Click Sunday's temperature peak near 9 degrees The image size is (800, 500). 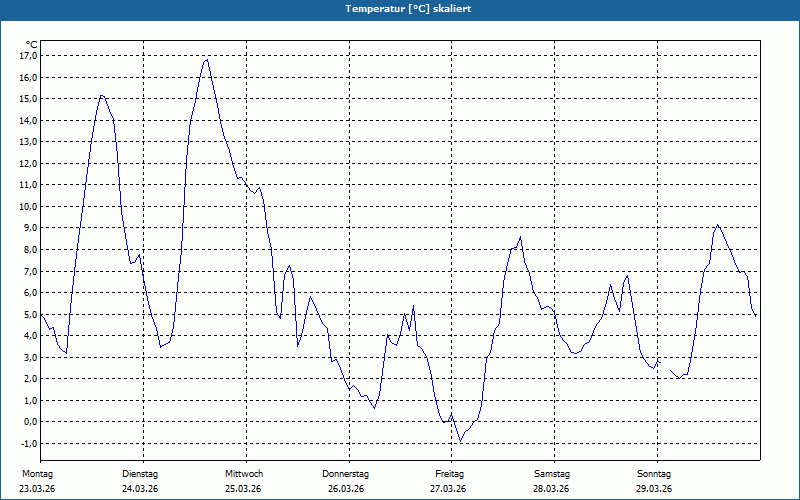717,225
